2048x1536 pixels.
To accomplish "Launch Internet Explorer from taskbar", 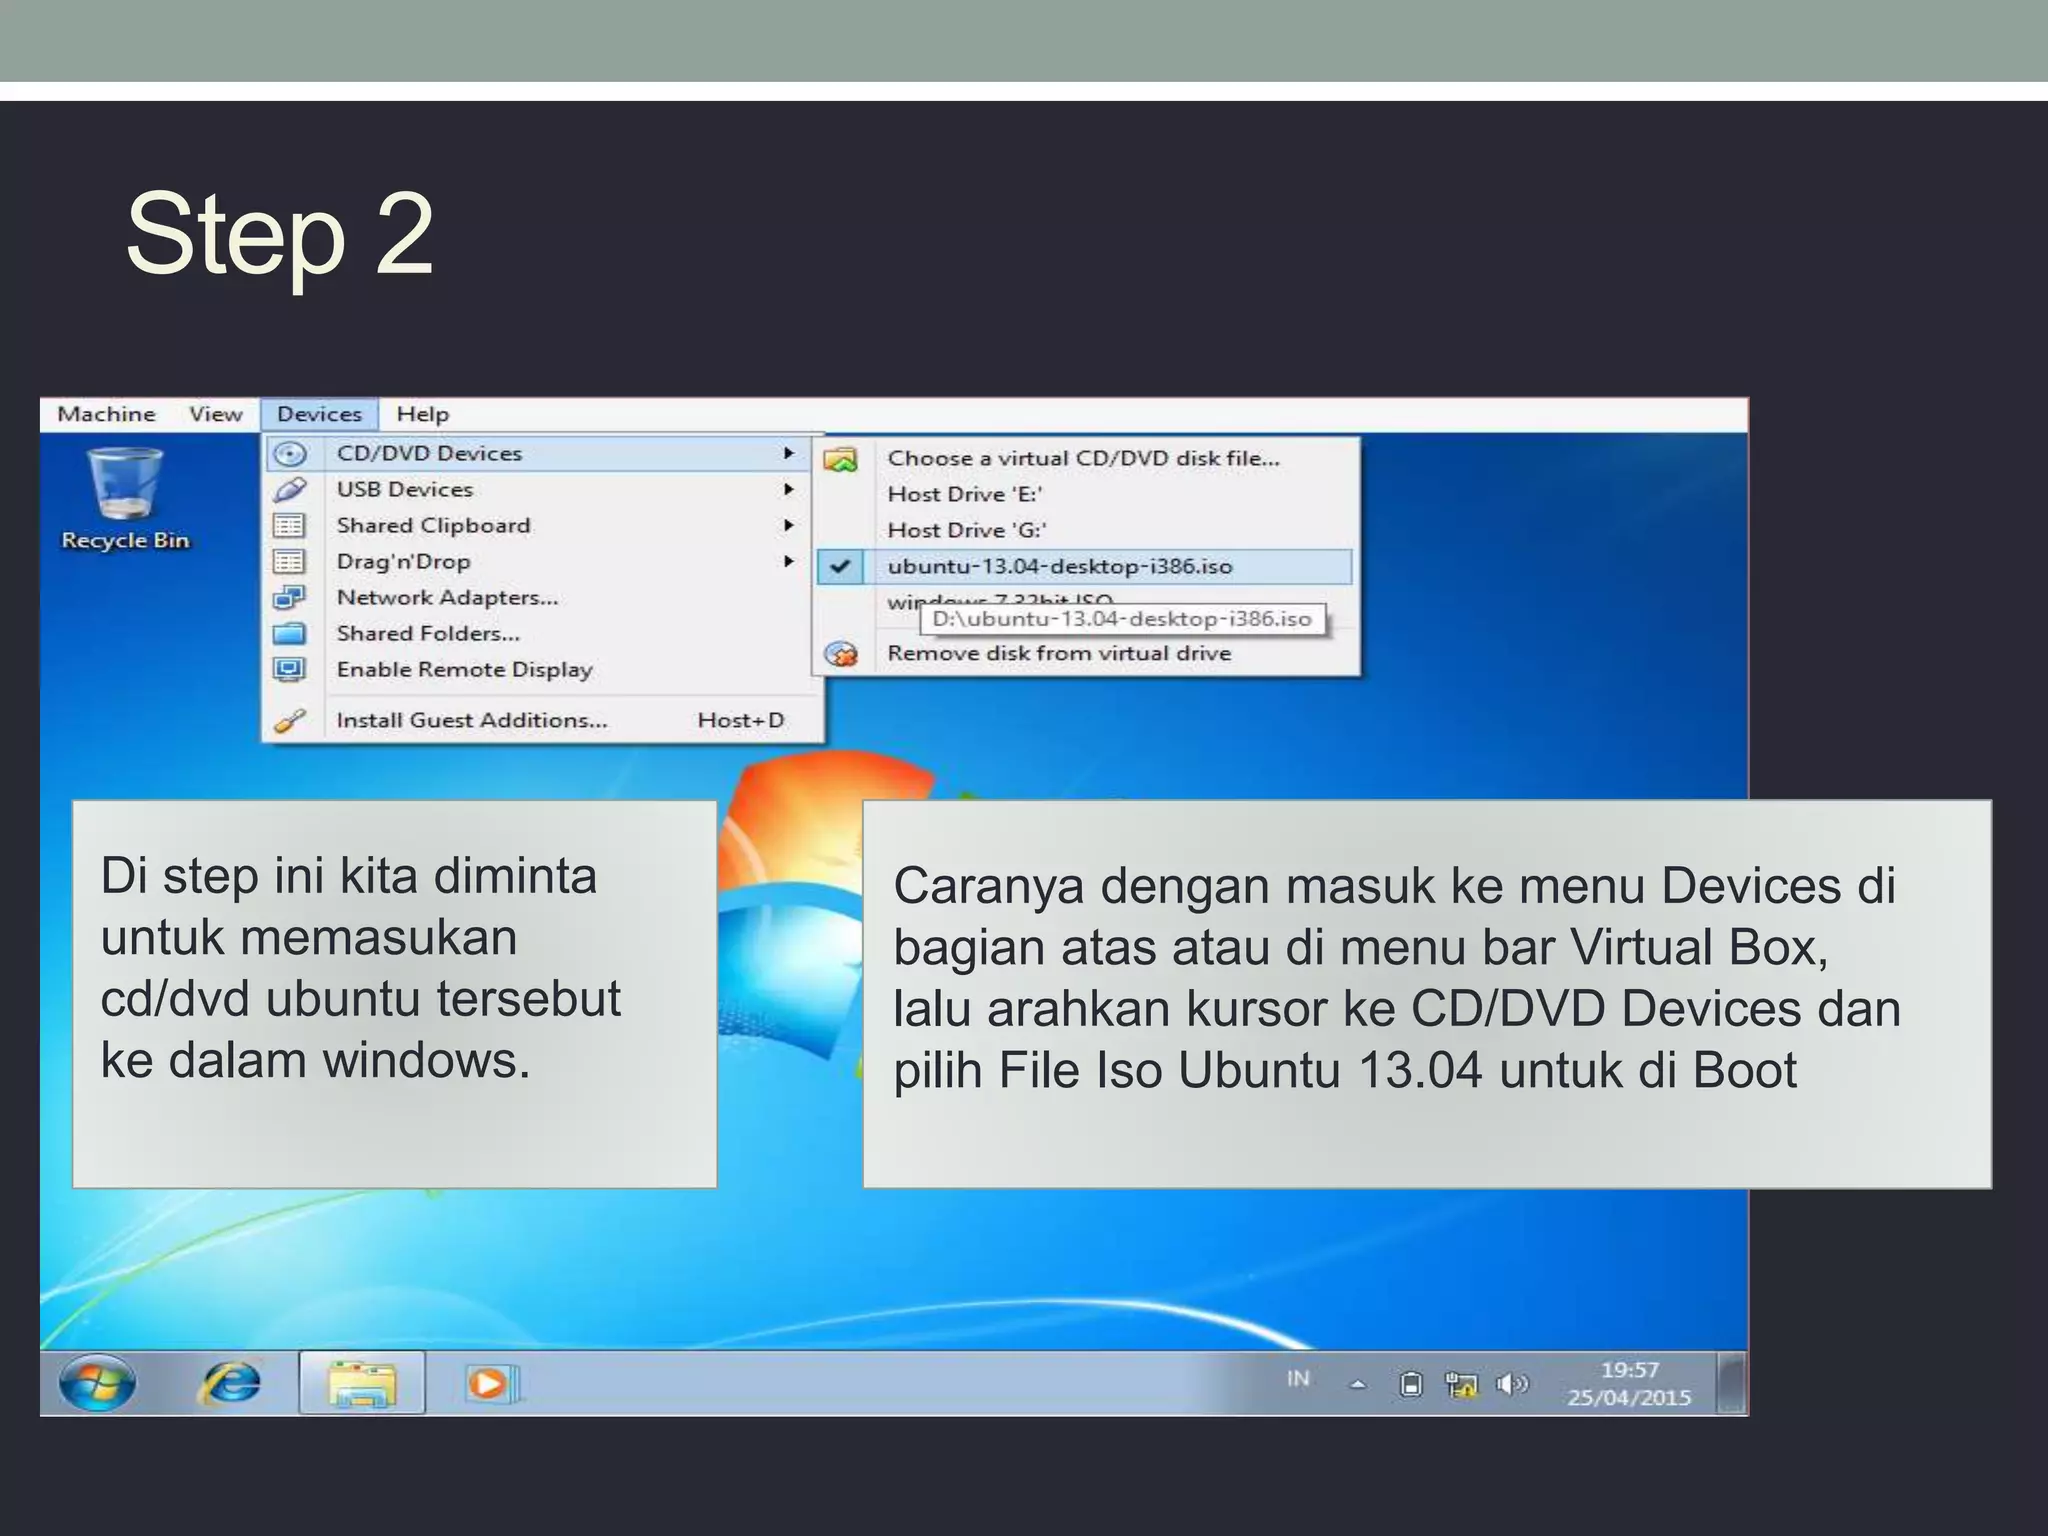I will (x=230, y=1383).
